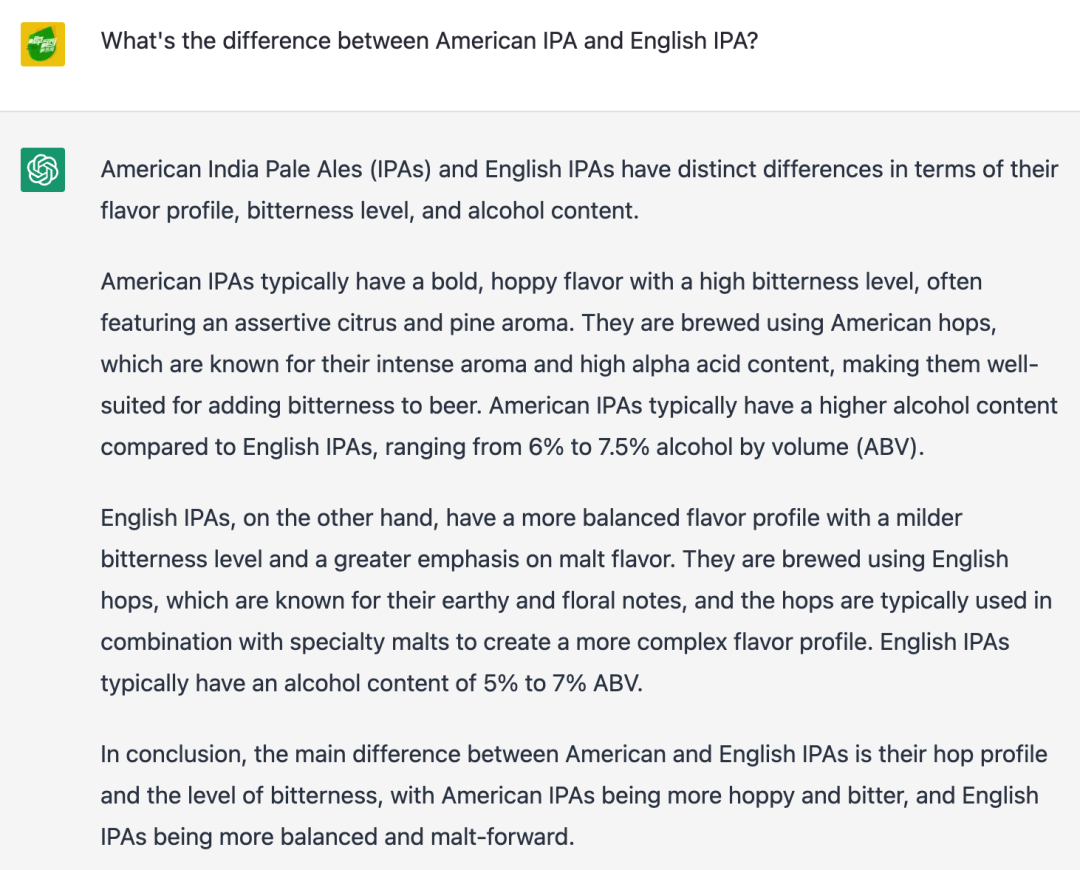Click the paragraph starting 'In conclusion'

pyautogui.click(x=574, y=796)
